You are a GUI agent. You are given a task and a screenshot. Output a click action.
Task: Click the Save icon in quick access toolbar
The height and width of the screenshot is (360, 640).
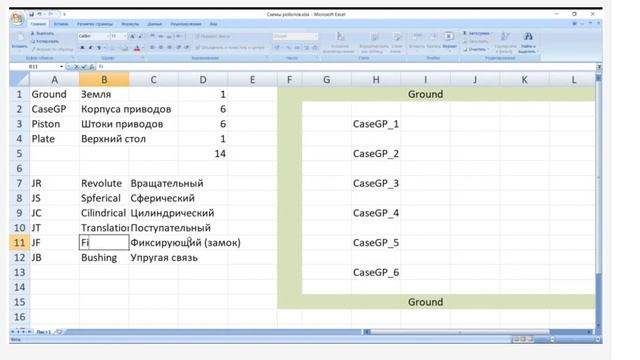click(31, 14)
